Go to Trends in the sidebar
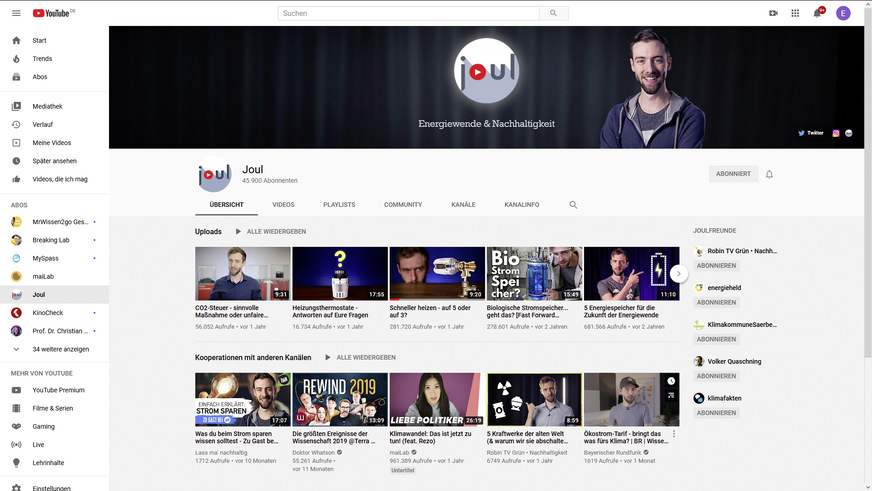This screenshot has height=491, width=872. (x=42, y=59)
